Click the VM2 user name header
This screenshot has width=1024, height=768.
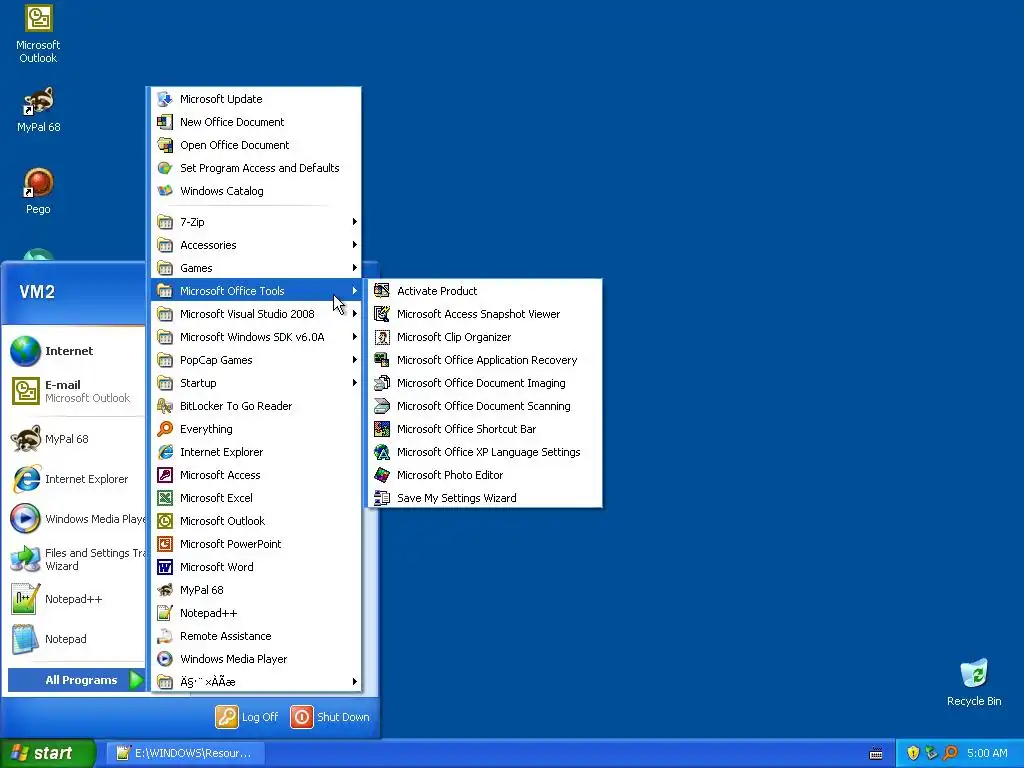tap(37, 292)
